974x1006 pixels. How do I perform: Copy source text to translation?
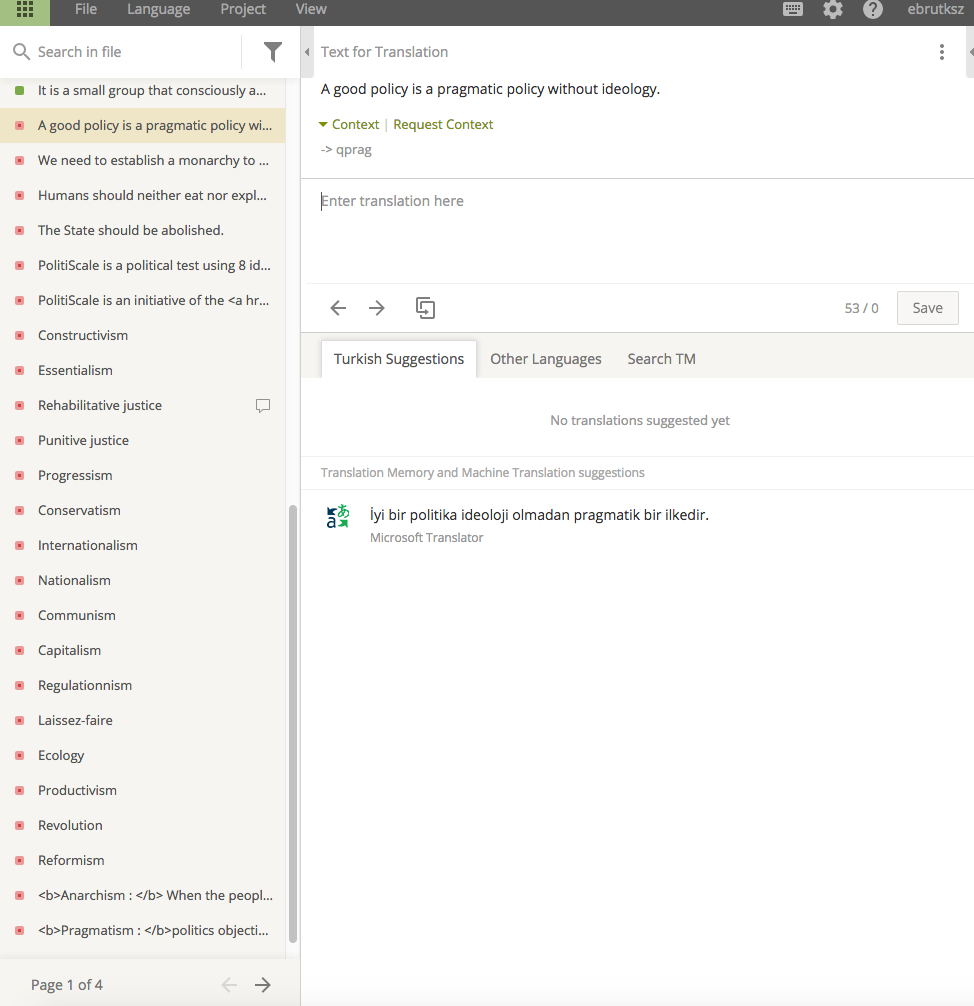425,308
